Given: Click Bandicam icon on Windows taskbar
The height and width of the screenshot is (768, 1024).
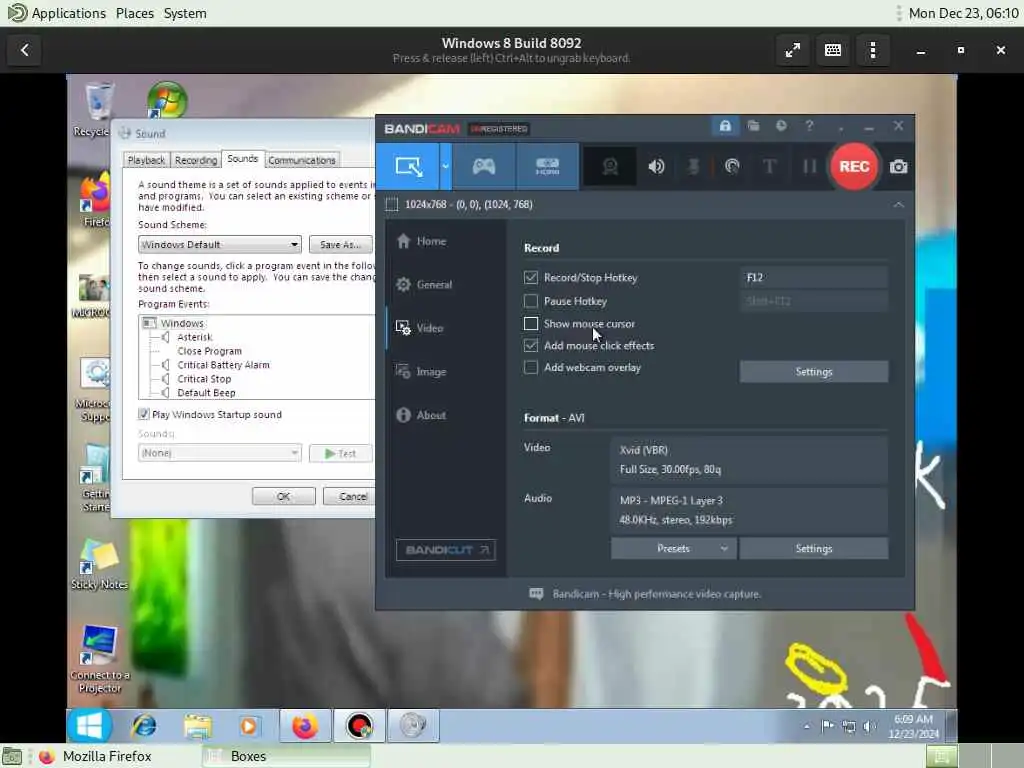Looking at the screenshot, I should click(359, 726).
